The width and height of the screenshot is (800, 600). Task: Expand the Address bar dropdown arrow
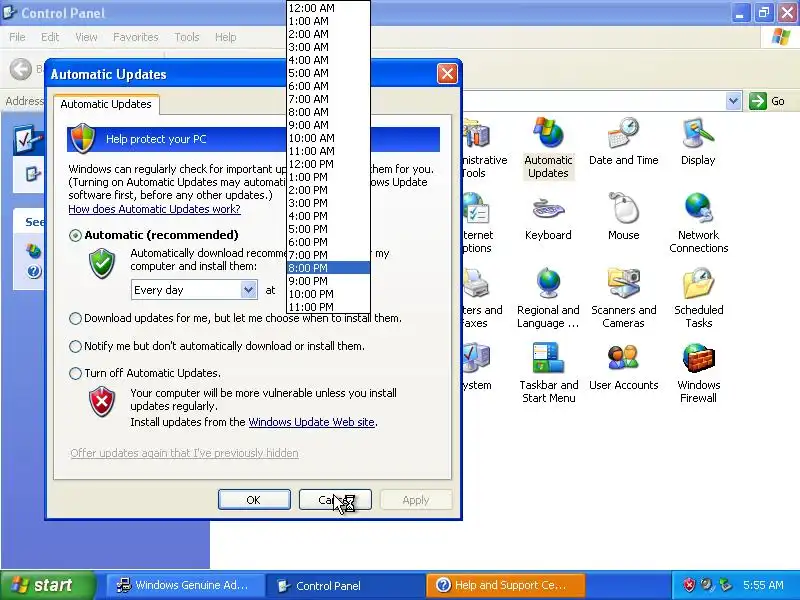[733, 101]
